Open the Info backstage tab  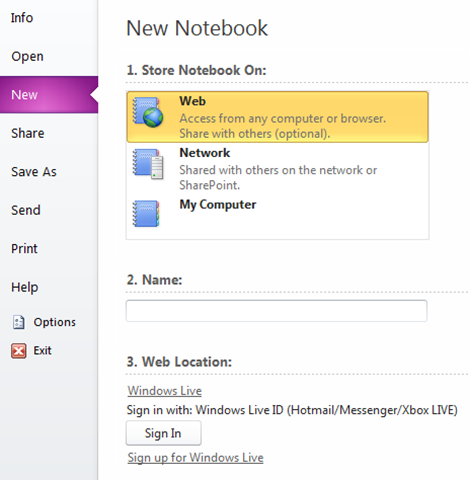(x=22, y=18)
